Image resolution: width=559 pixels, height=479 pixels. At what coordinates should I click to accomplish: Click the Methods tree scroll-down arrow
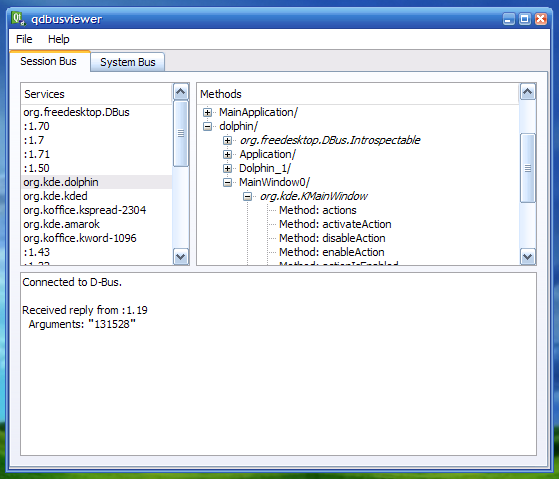(528, 257)
